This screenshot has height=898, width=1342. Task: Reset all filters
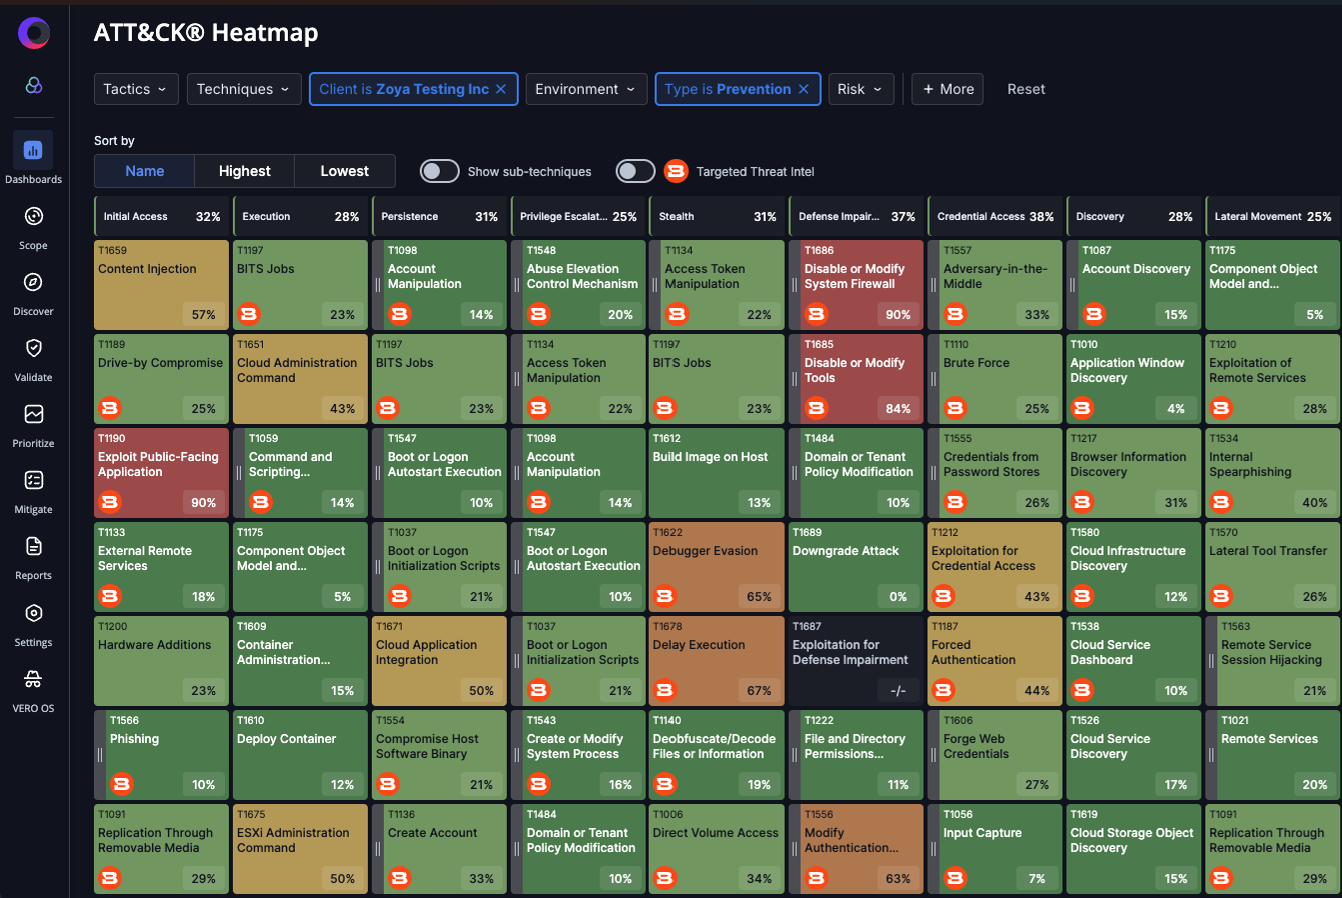tap(1026, 89)
